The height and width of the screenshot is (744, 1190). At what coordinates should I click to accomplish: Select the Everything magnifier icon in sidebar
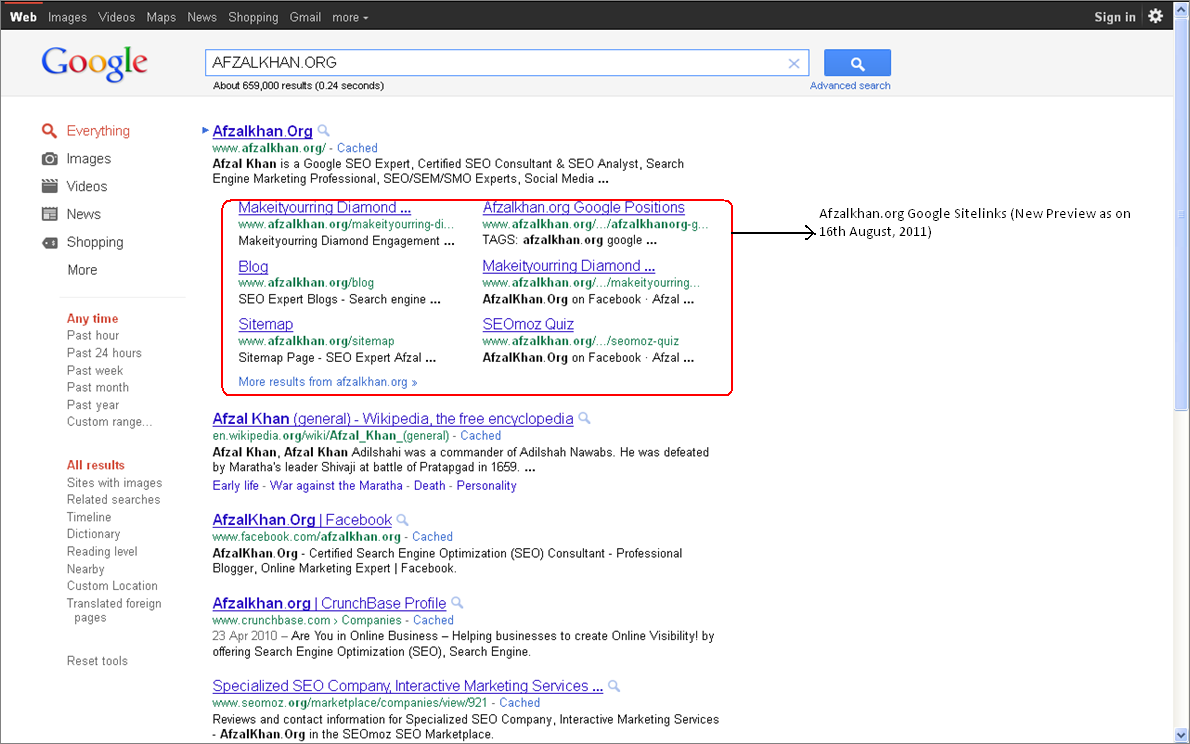click(x=49, y=131)
